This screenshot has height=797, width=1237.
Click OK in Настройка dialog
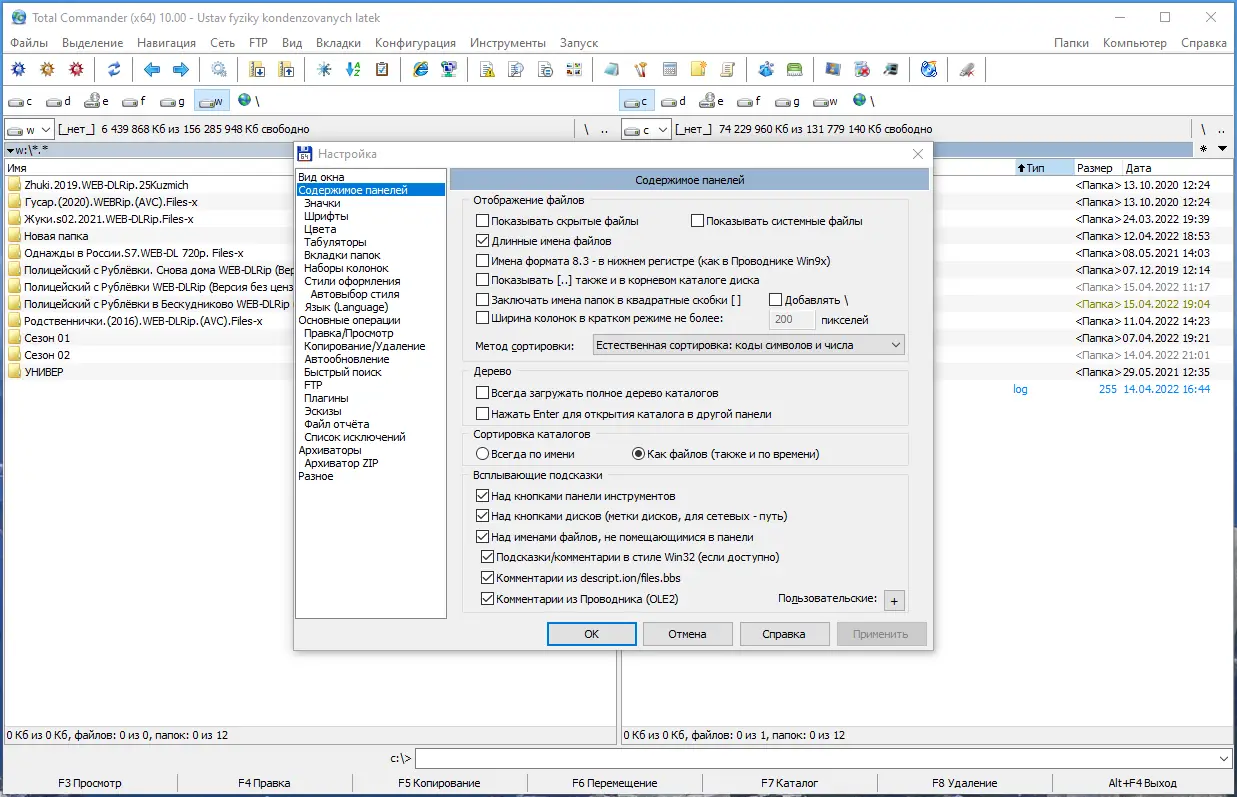coord(591,634)
